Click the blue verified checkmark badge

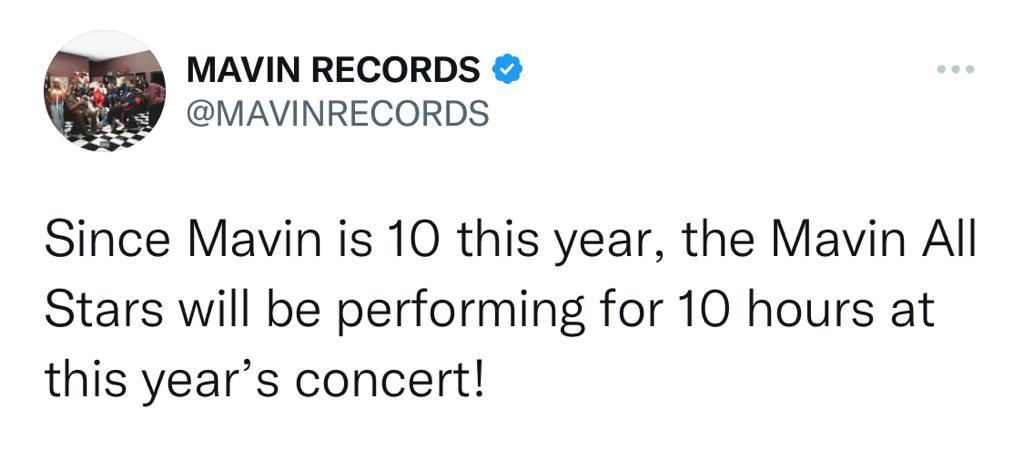coord(507,70)
